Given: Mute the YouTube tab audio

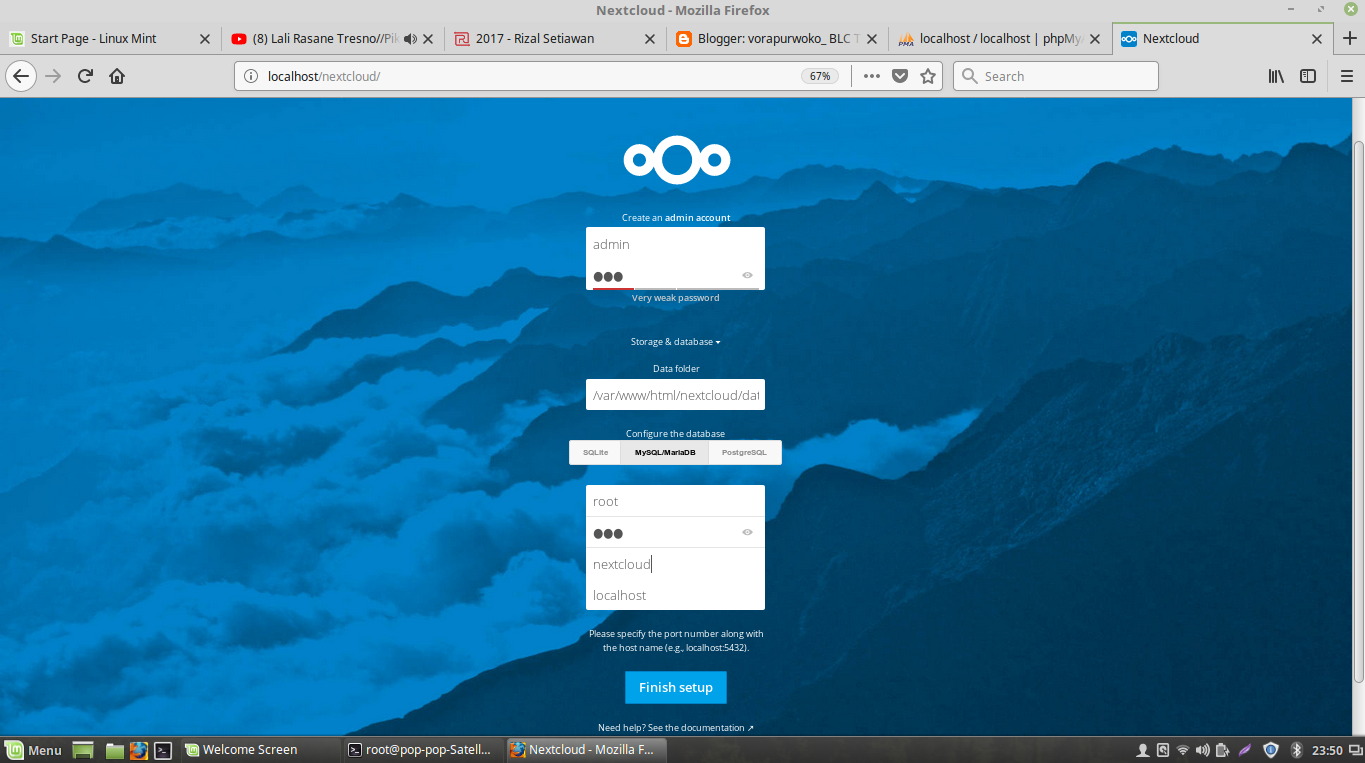Looking at the screenshot, I should point(410,39).
